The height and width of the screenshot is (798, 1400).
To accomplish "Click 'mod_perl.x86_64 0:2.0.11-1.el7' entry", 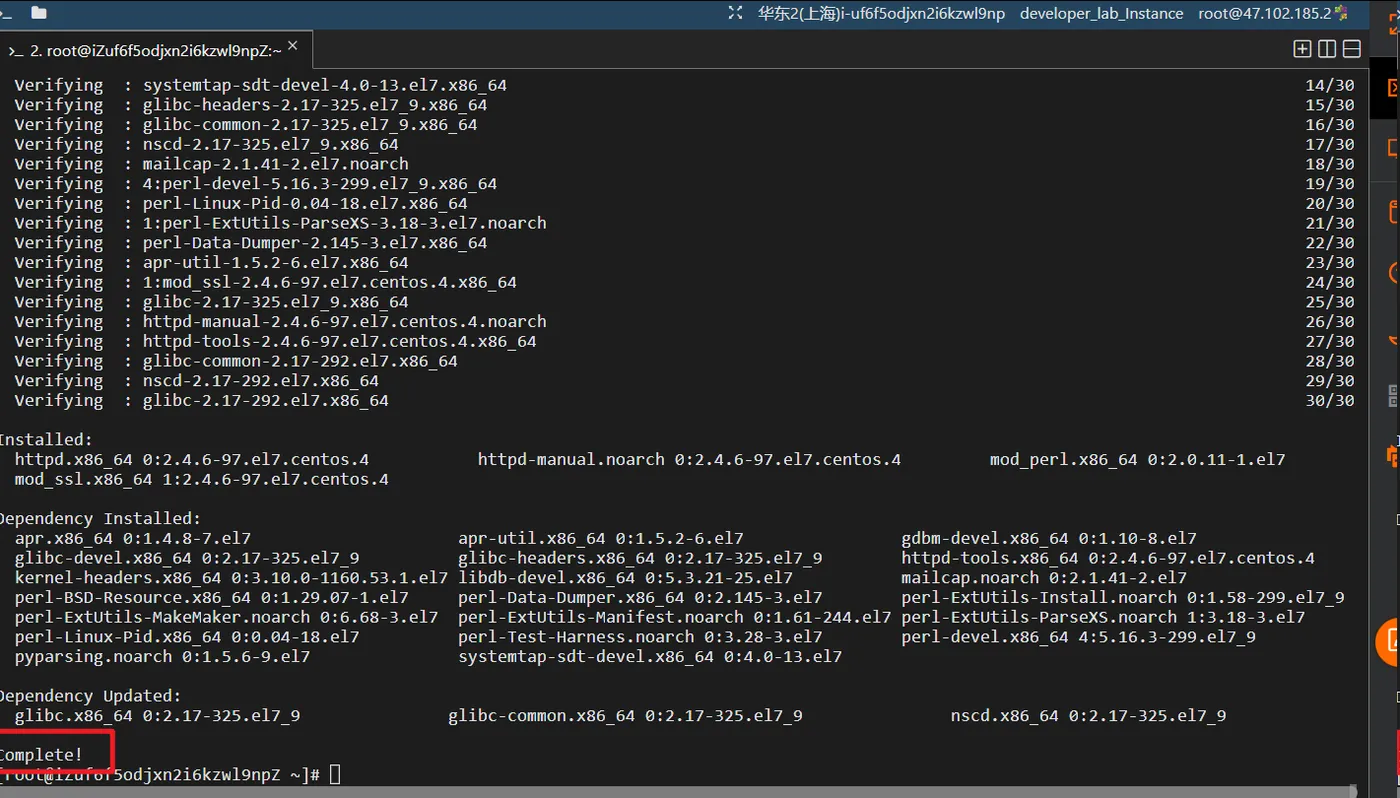I will [x=1137, y=460].
